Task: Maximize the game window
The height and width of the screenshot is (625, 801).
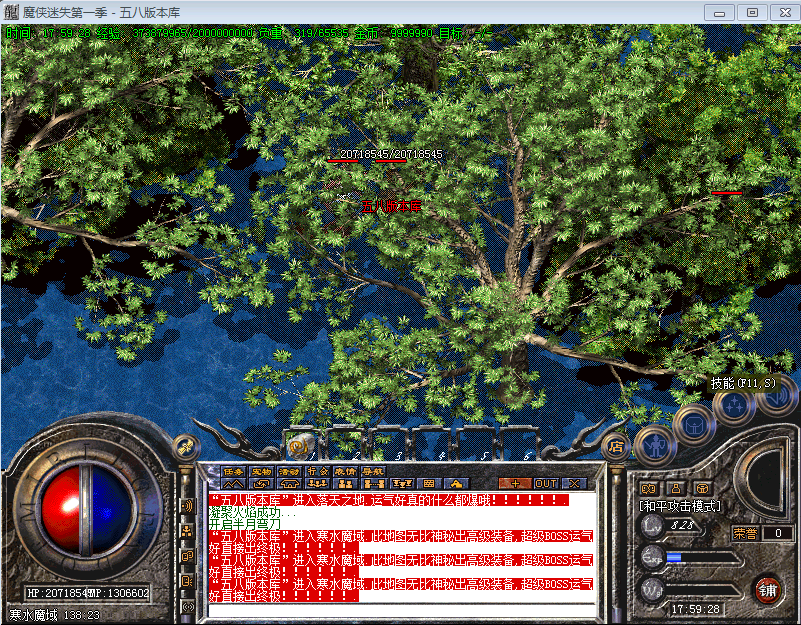Action: click(x=752, y=13)
